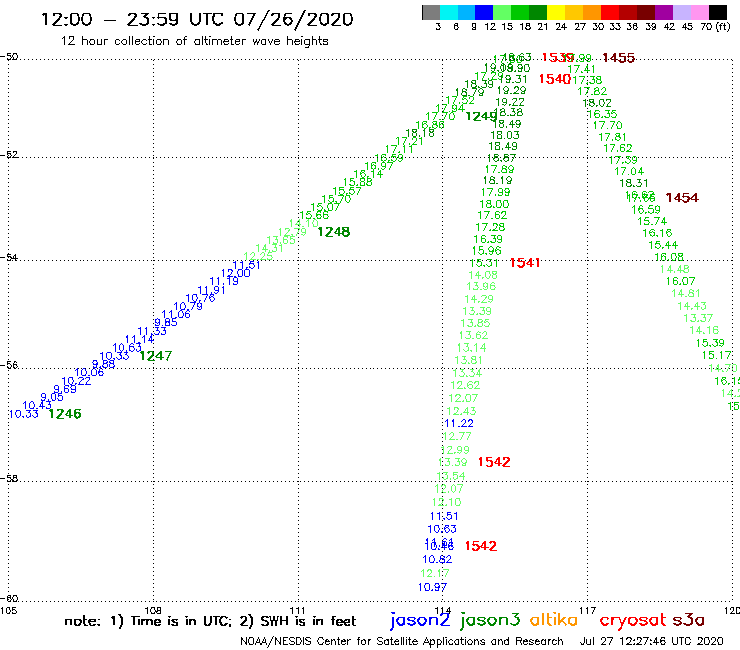Click wave height value 10.43
Screen dimensions: 740x650
point(37,405)
